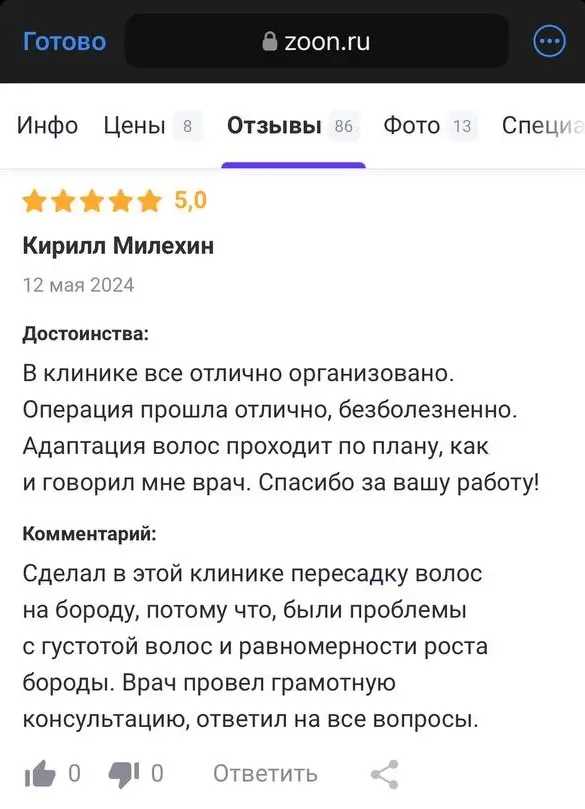The image size is (585, 809).
Task: Tap the like counter showing 0
Action: point(74,774)
